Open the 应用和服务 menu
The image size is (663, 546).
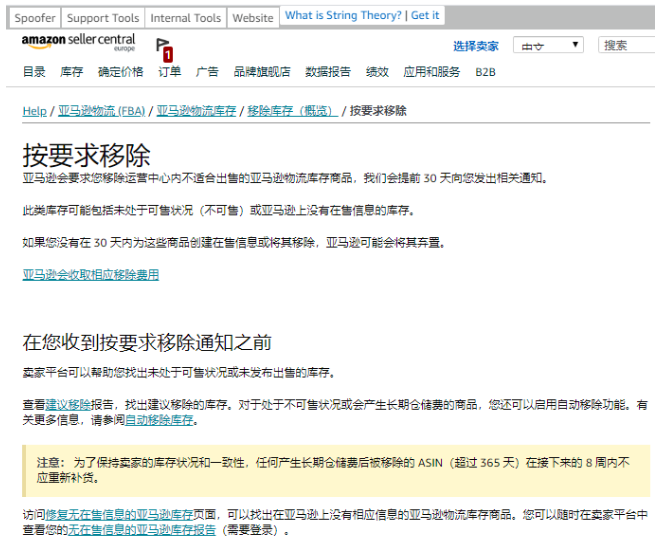431,72
